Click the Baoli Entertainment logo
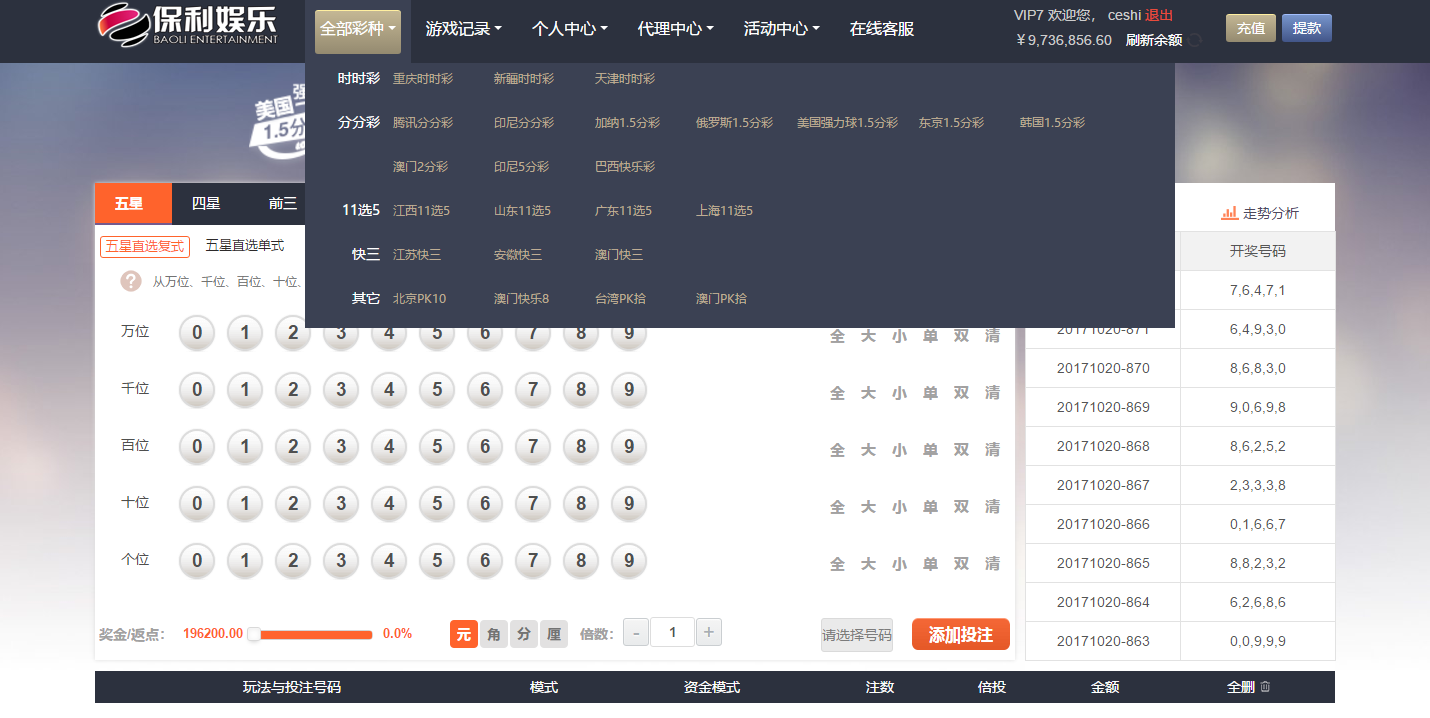This screenshot has height=718, width=1430. 188,24
